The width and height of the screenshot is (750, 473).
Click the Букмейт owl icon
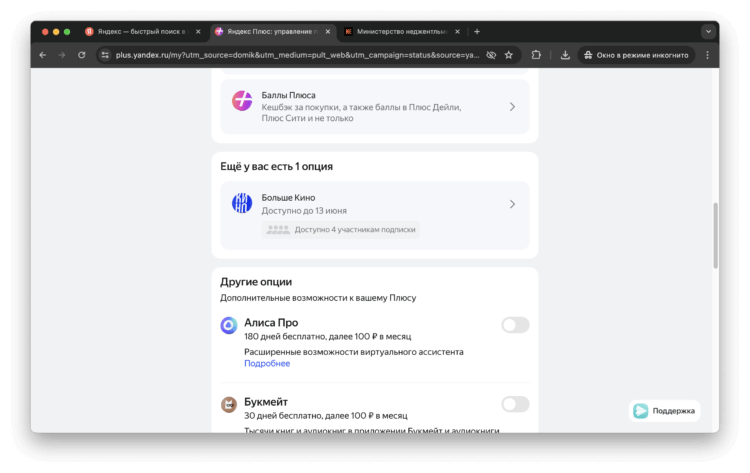tap(229, 405)
